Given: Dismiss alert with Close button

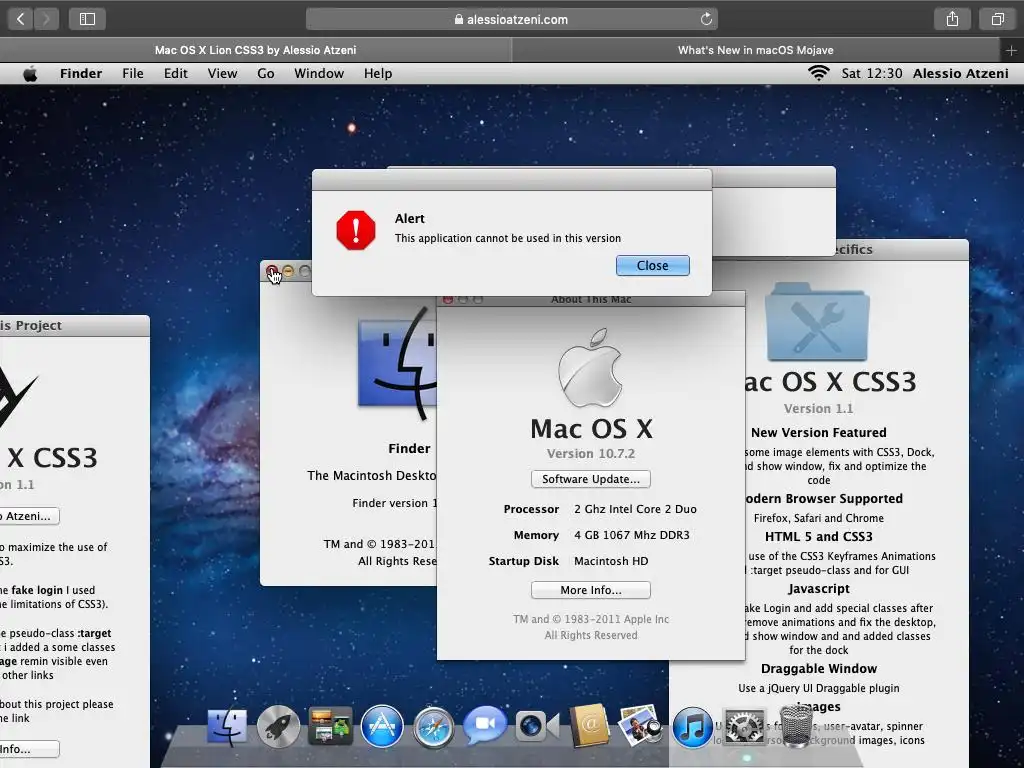Looking at the screenshot, I should tap(652, 265).
